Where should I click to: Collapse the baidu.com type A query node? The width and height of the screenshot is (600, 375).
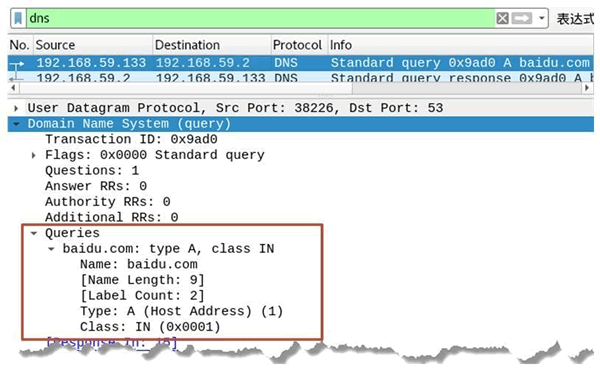pyautogui.click(x=51, y=249)
